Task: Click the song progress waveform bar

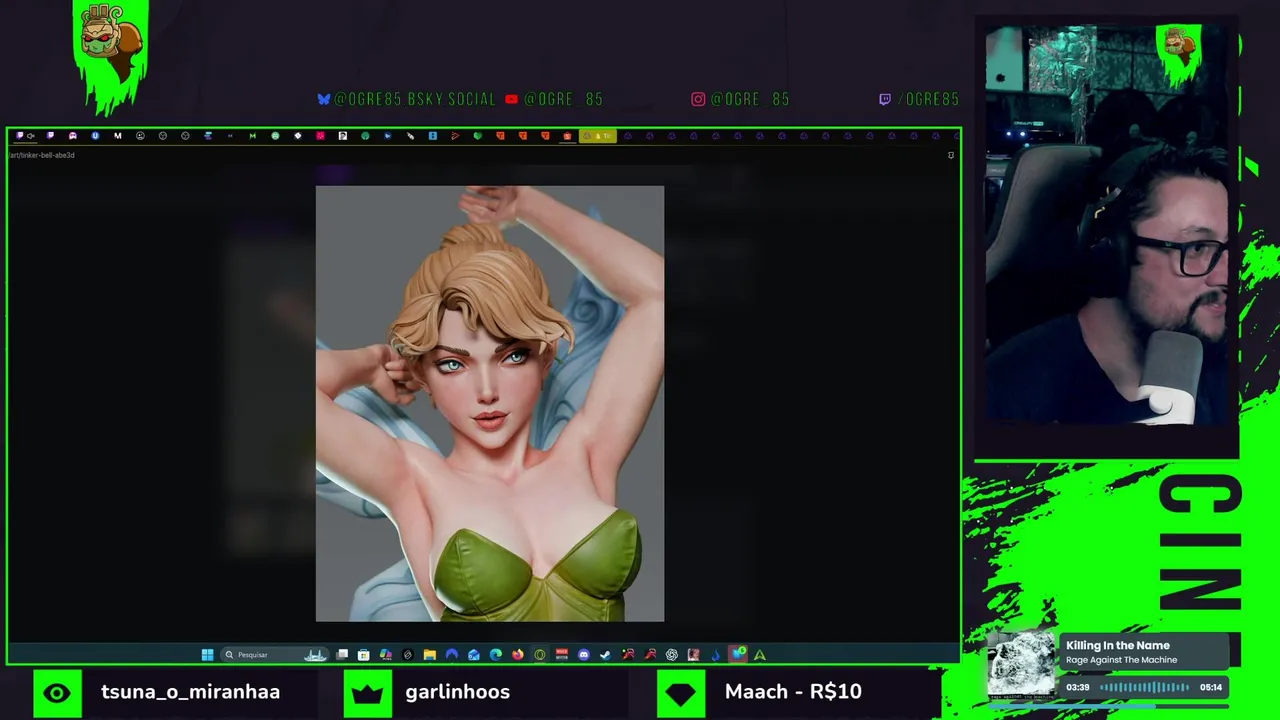Action: coord(1145,687)
